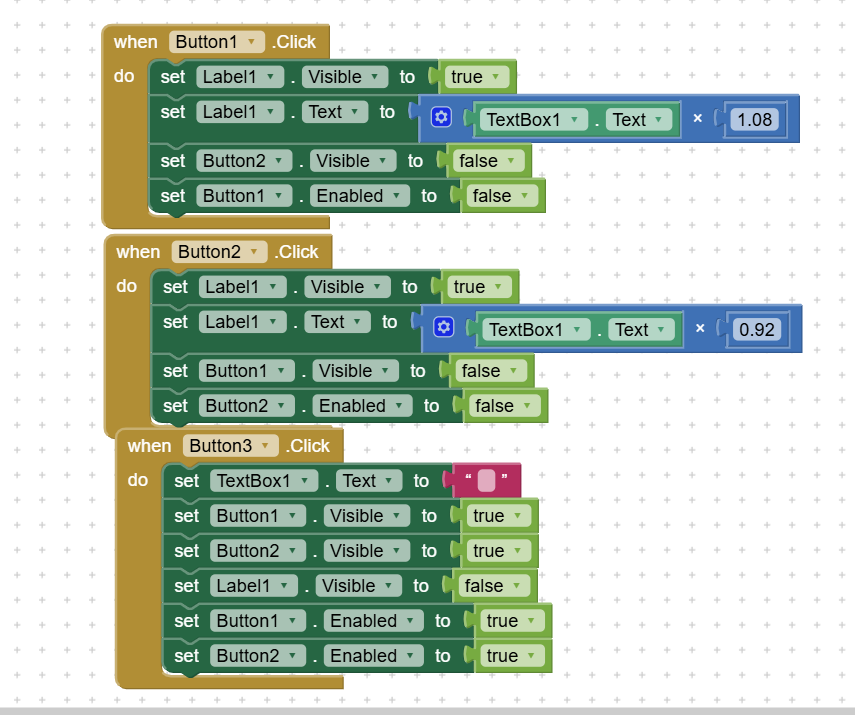The height and width of the screenshot is (715, 855).
Task: Select the multiply × operator left of 0.92
Action: [x=700, y=328]
